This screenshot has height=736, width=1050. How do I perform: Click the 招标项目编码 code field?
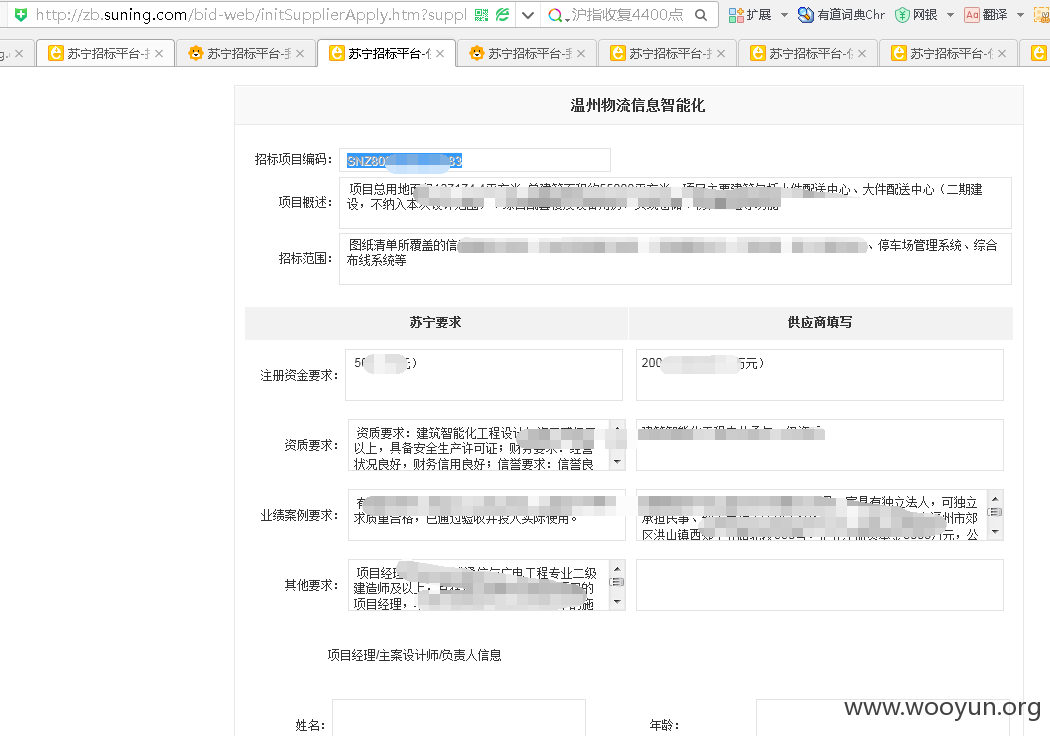click(475, 160)
